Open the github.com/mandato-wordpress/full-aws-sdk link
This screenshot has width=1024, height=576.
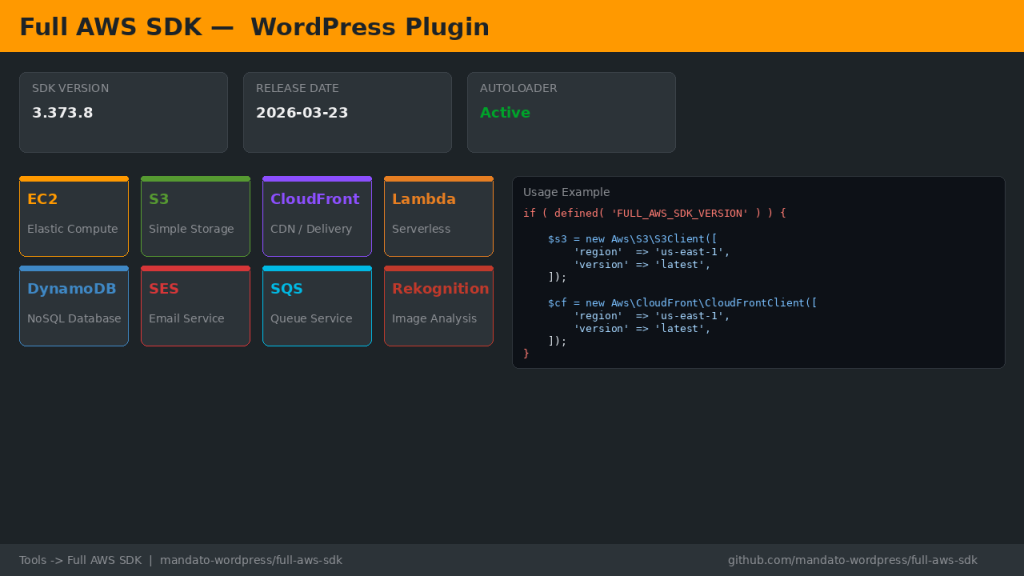pos(852,560)
